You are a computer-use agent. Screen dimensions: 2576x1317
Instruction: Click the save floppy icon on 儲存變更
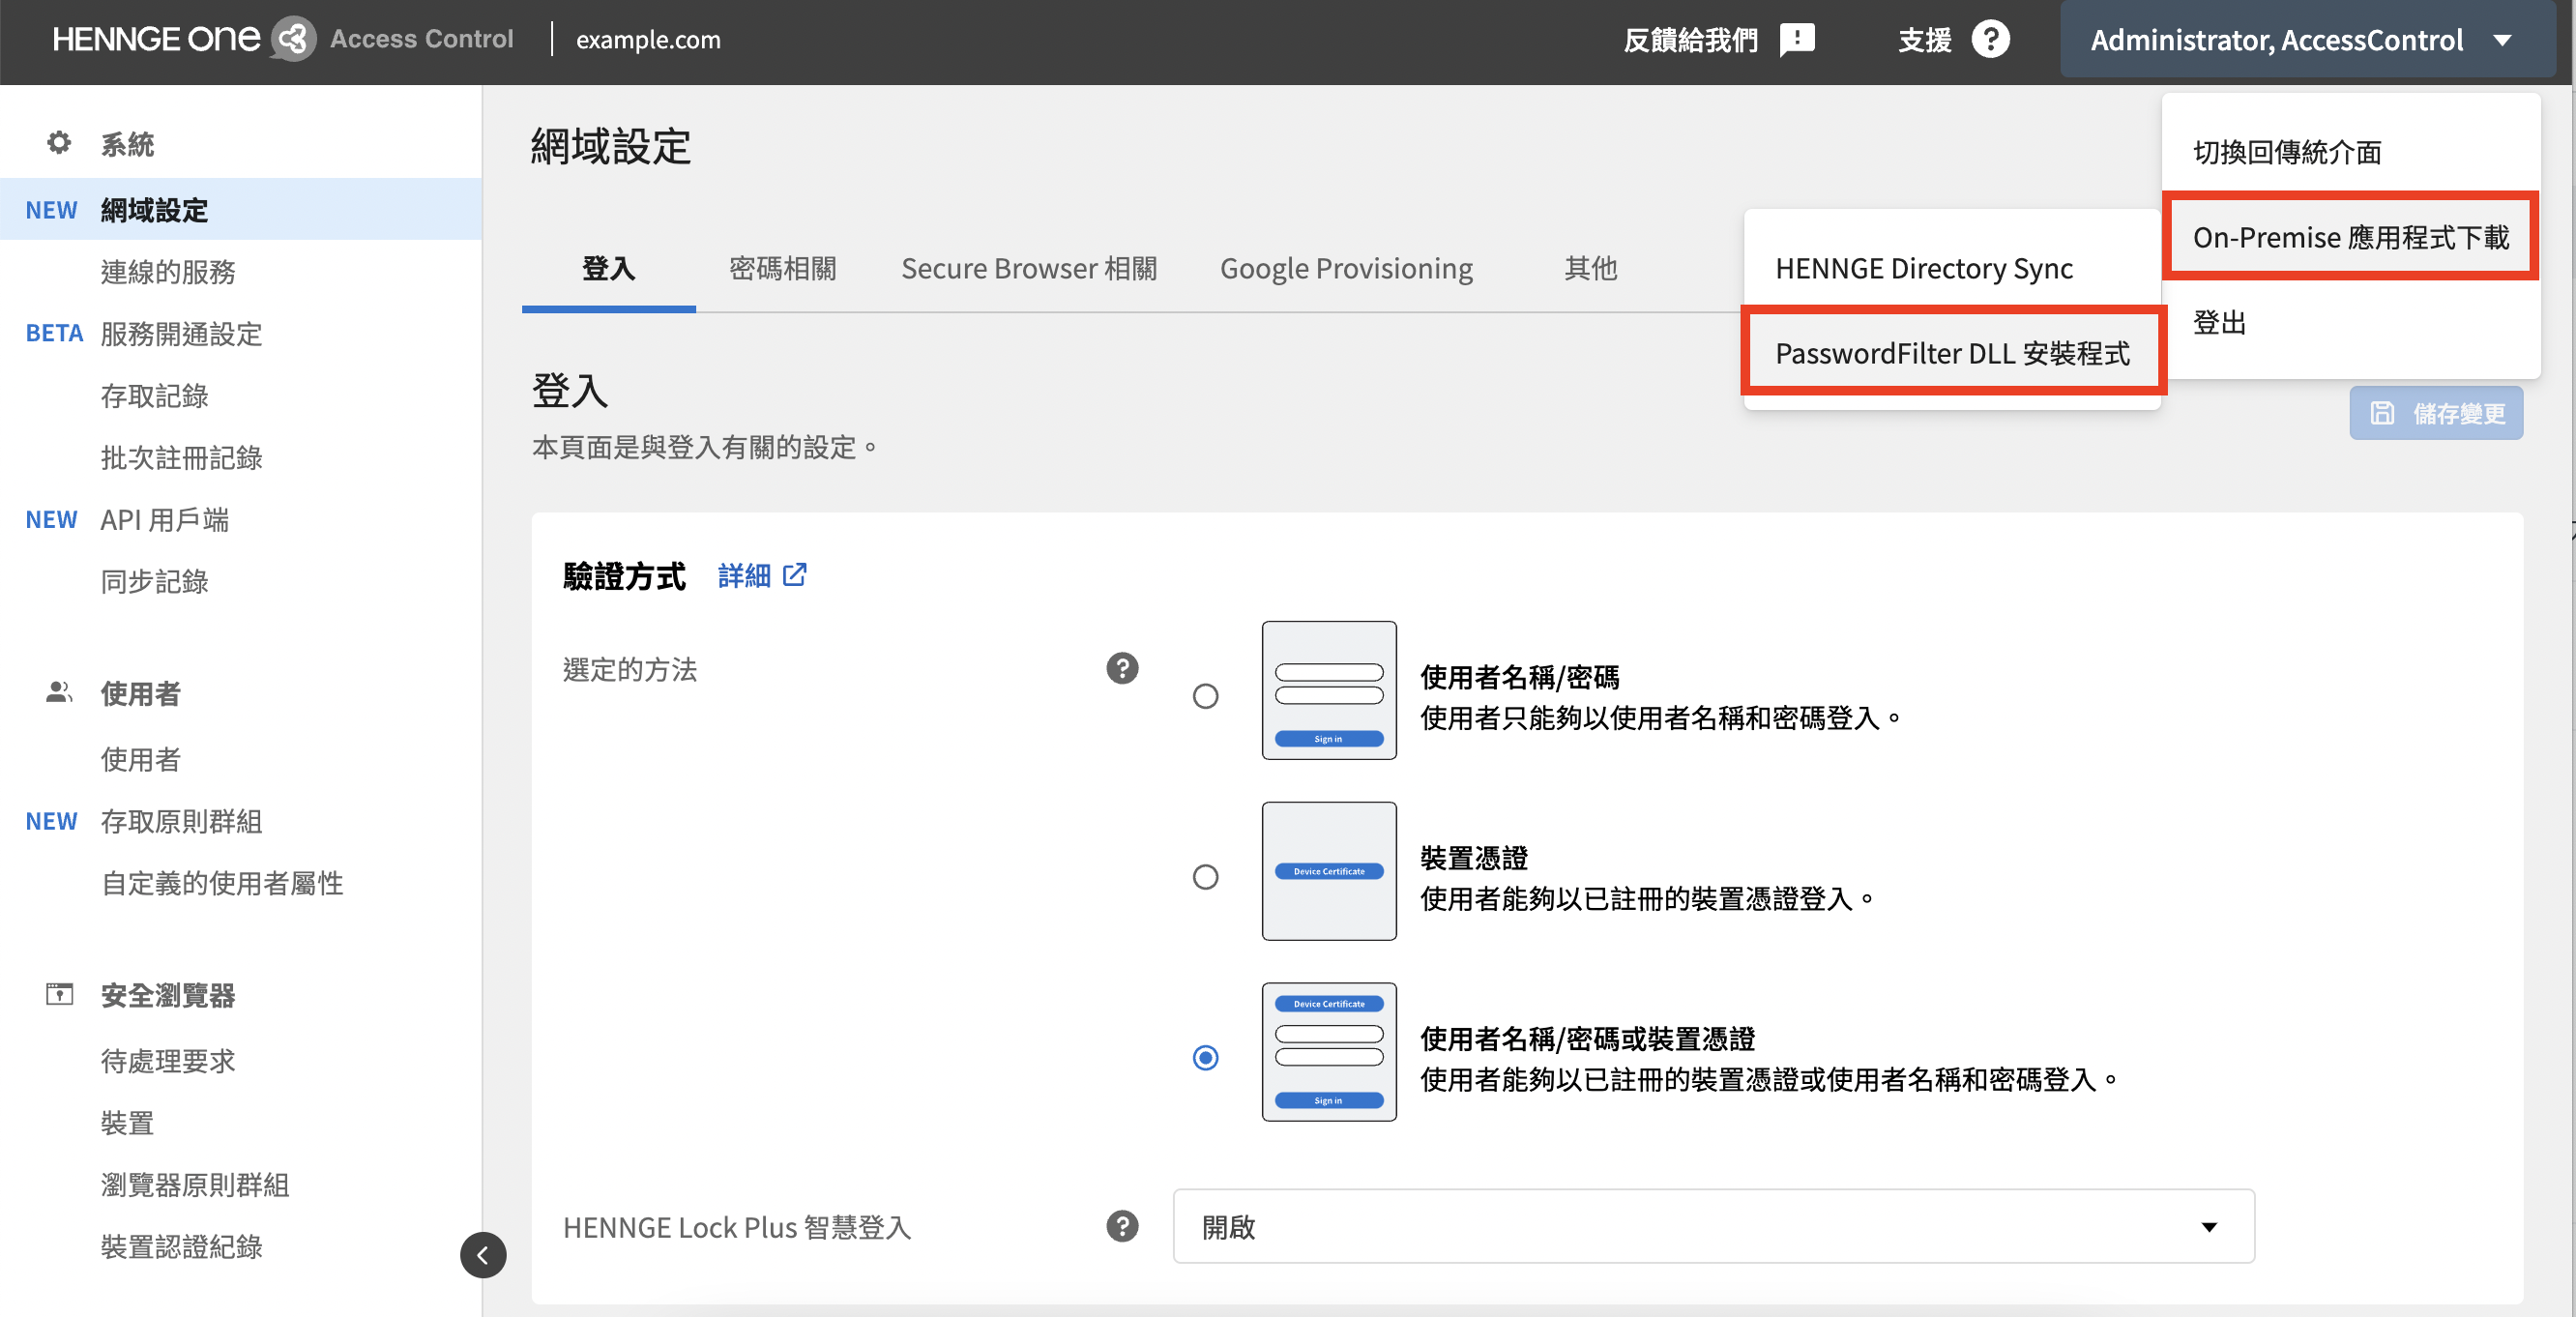[2382, 413]
